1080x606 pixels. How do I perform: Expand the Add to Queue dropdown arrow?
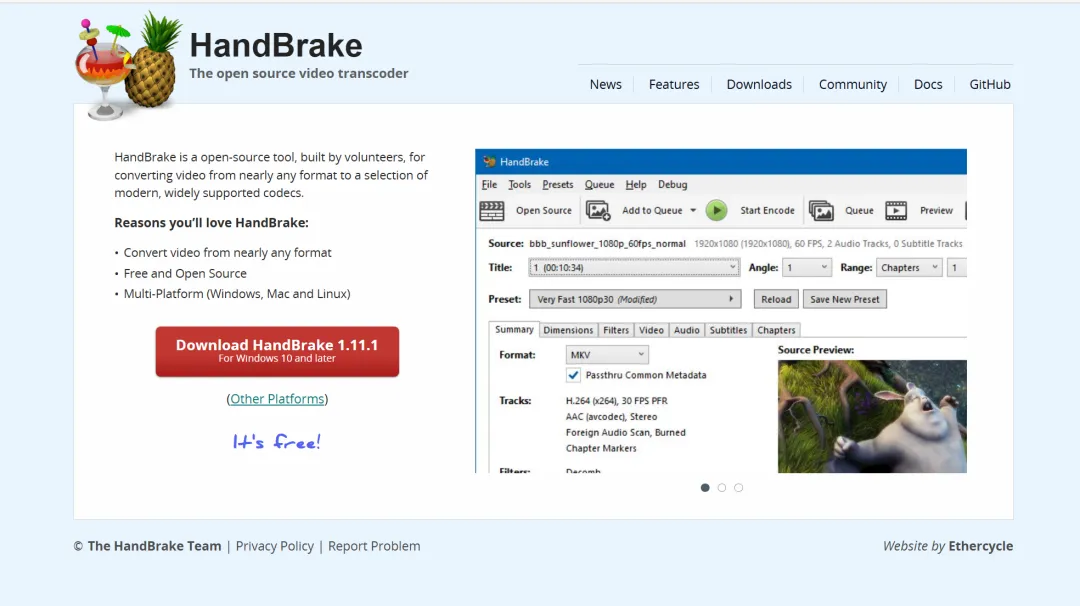(x=693, y=211)
